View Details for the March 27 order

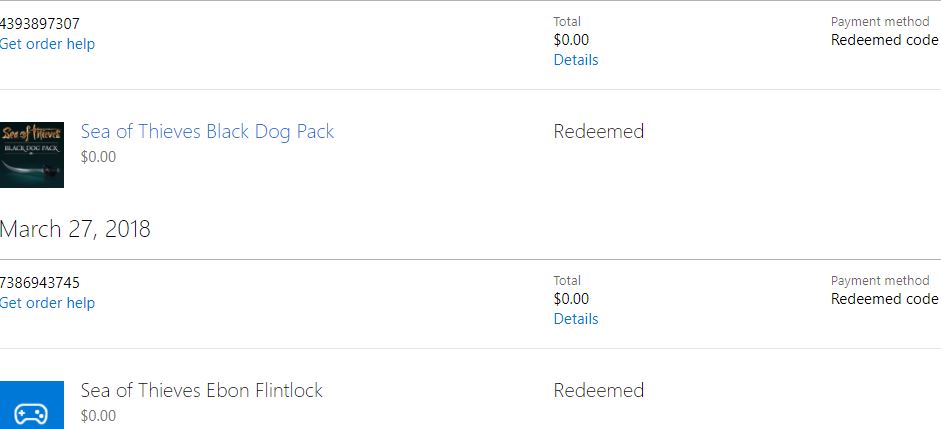point(576,319)
